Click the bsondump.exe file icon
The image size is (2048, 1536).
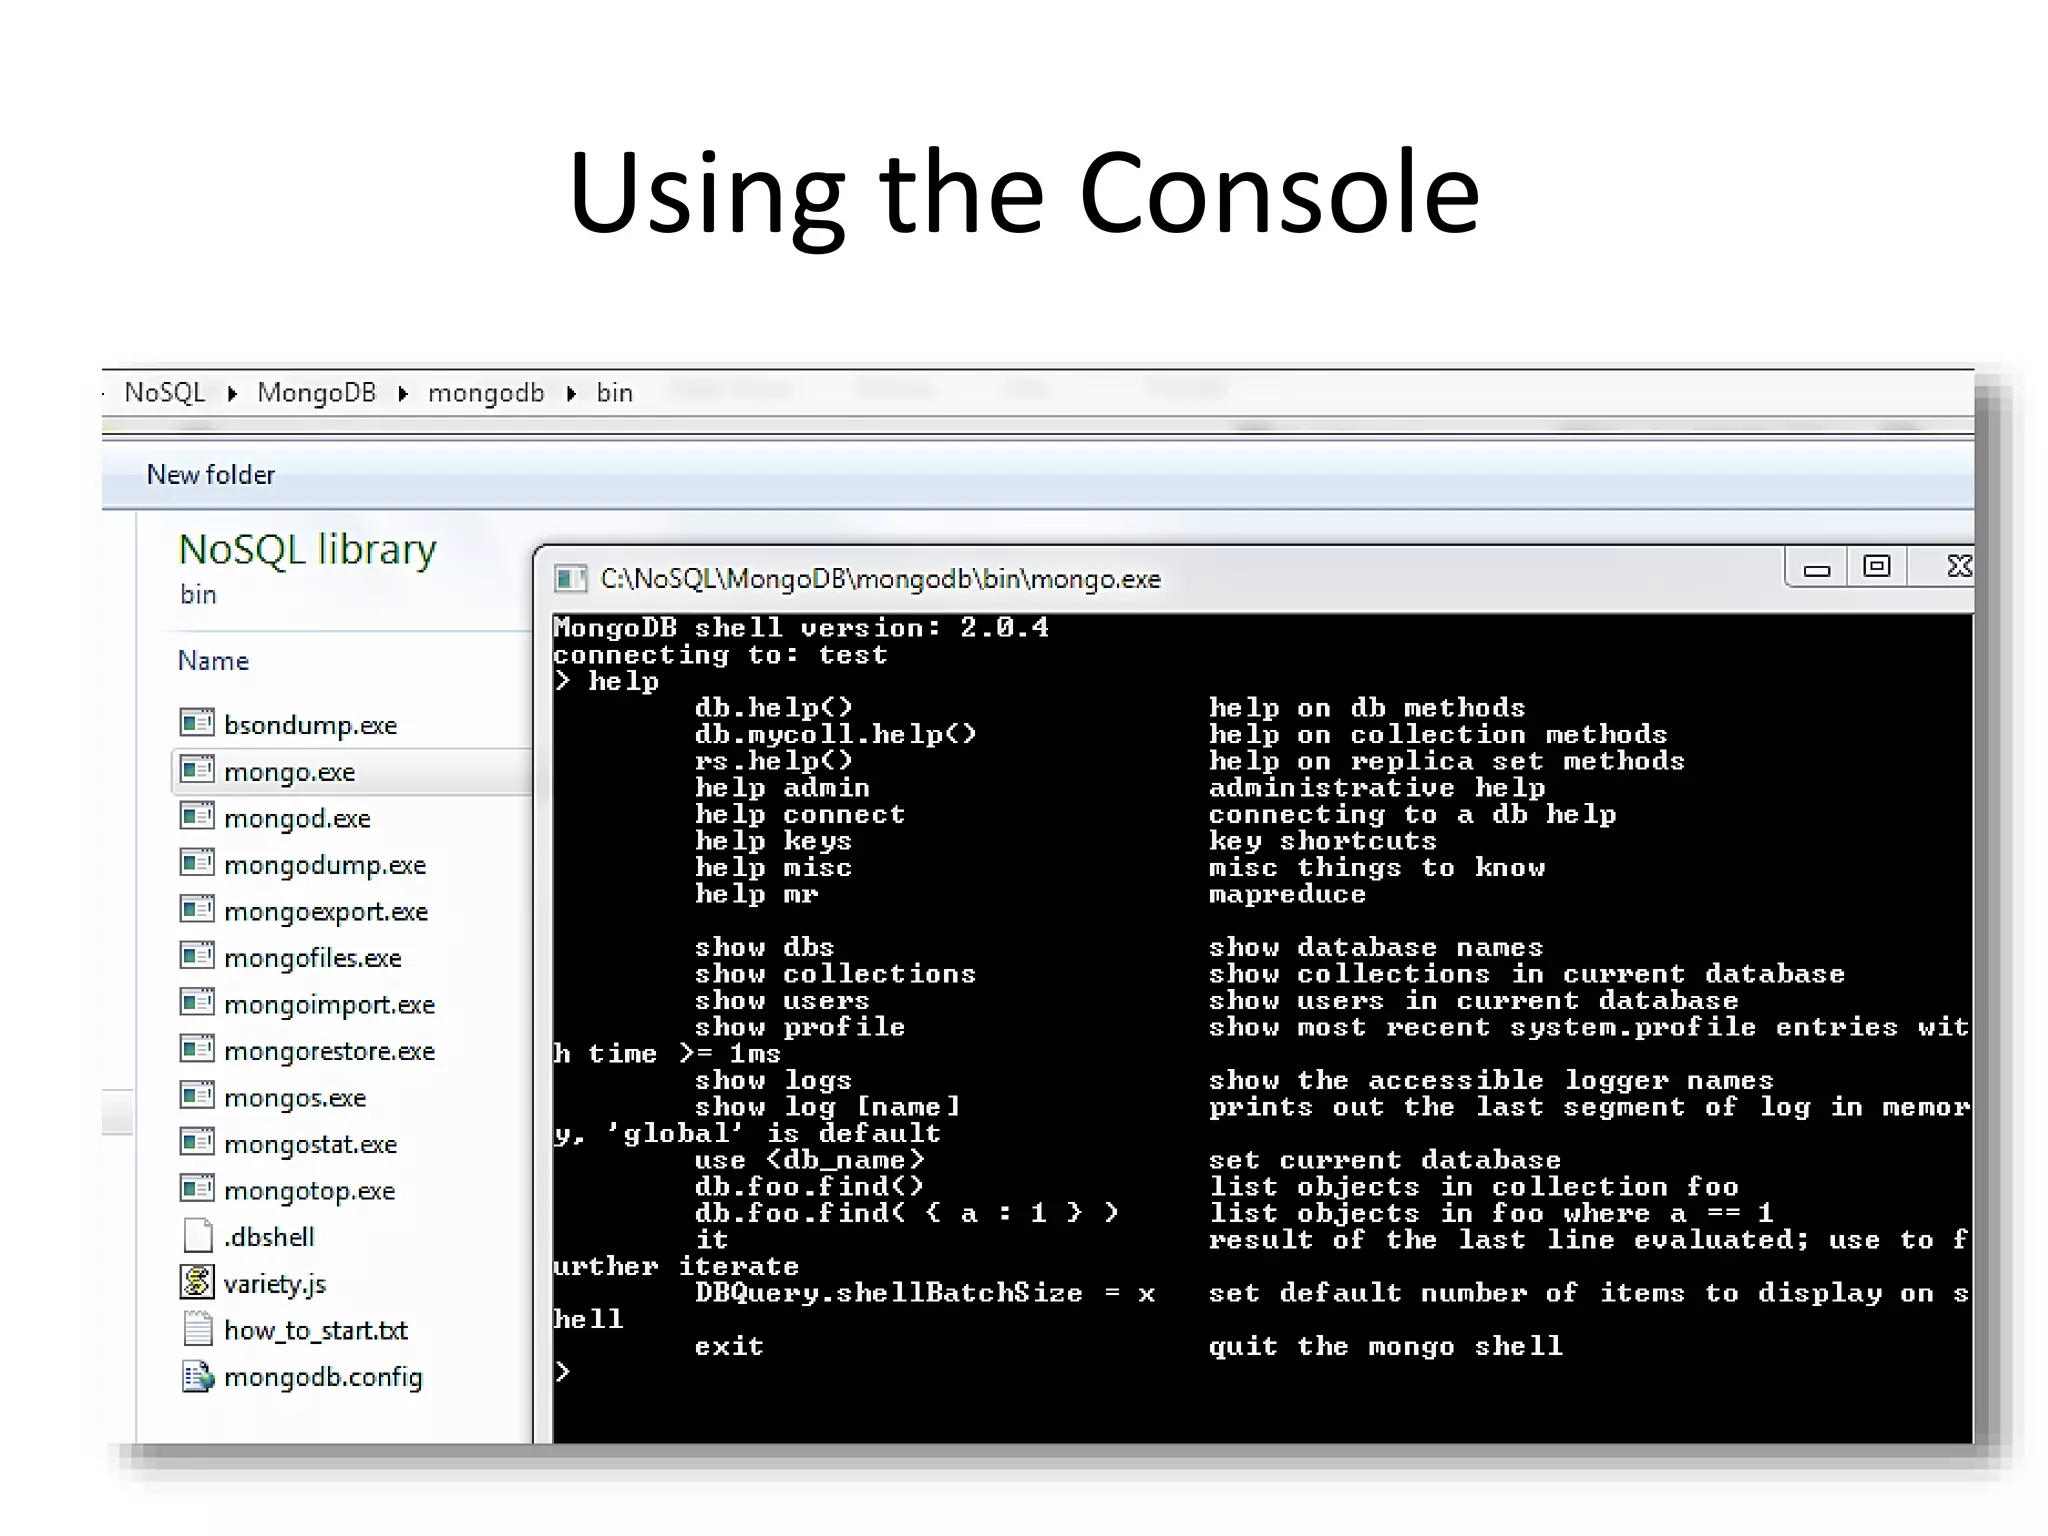[x=197, y=722]
